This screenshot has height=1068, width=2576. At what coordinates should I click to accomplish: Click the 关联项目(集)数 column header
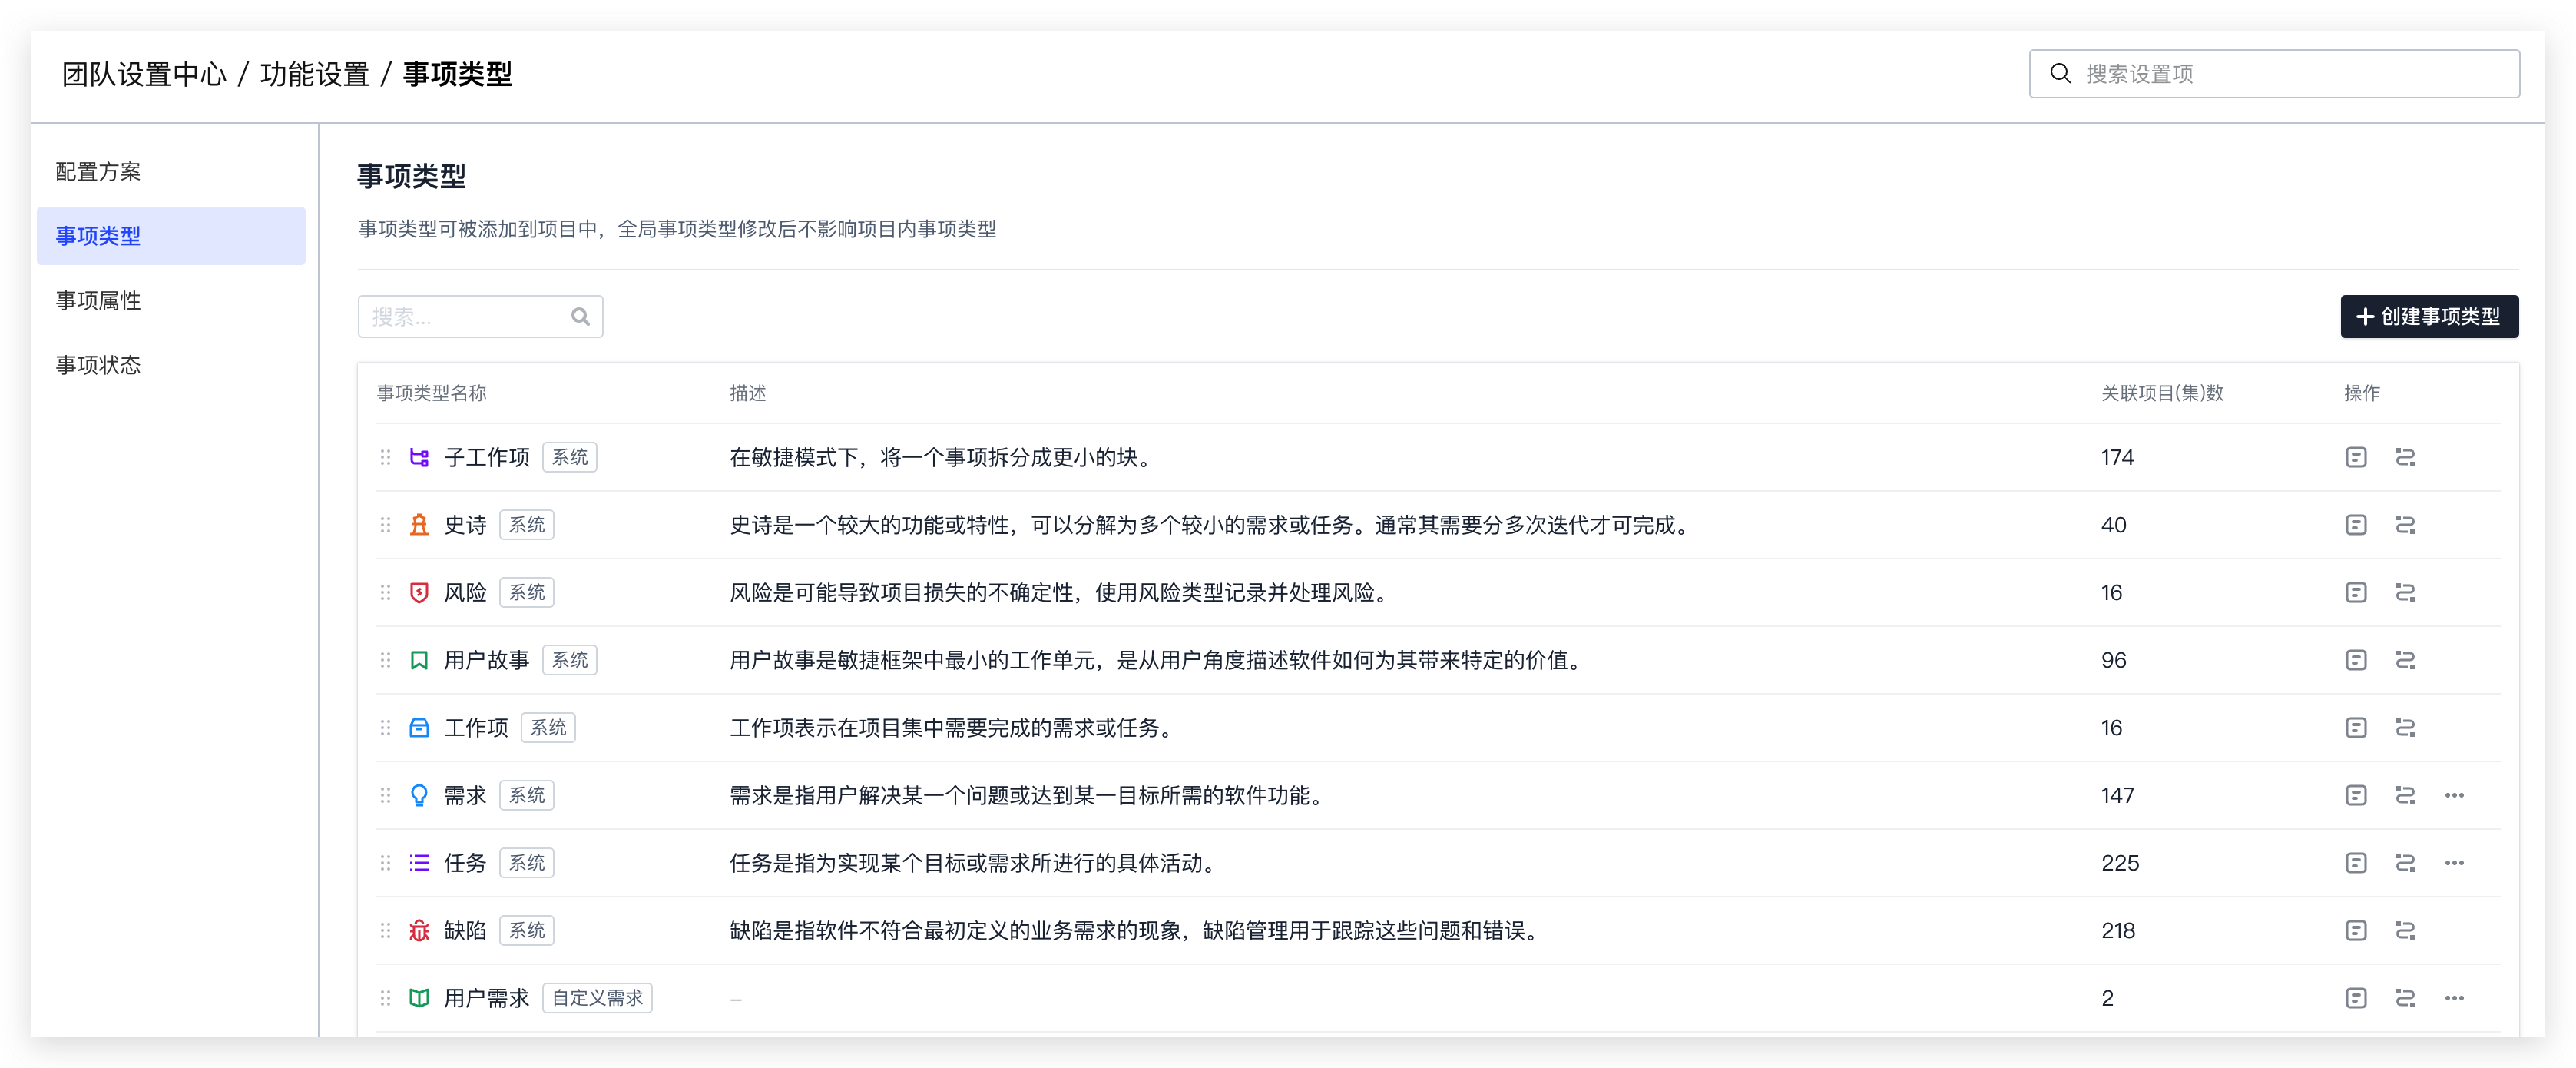(x=2161, y=393)
